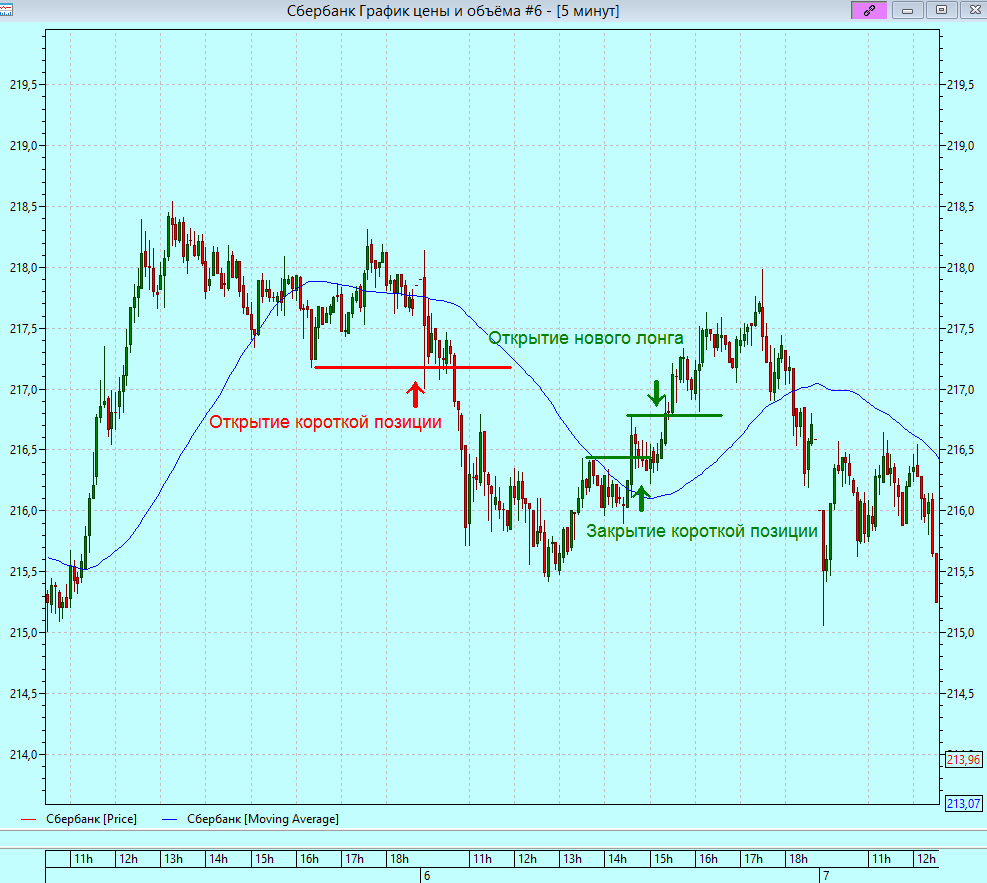Image resolution: width=987 pixels, height=883 pixels.
Task: Click the 219,5 label on left price axis
Action: (23, 85)
